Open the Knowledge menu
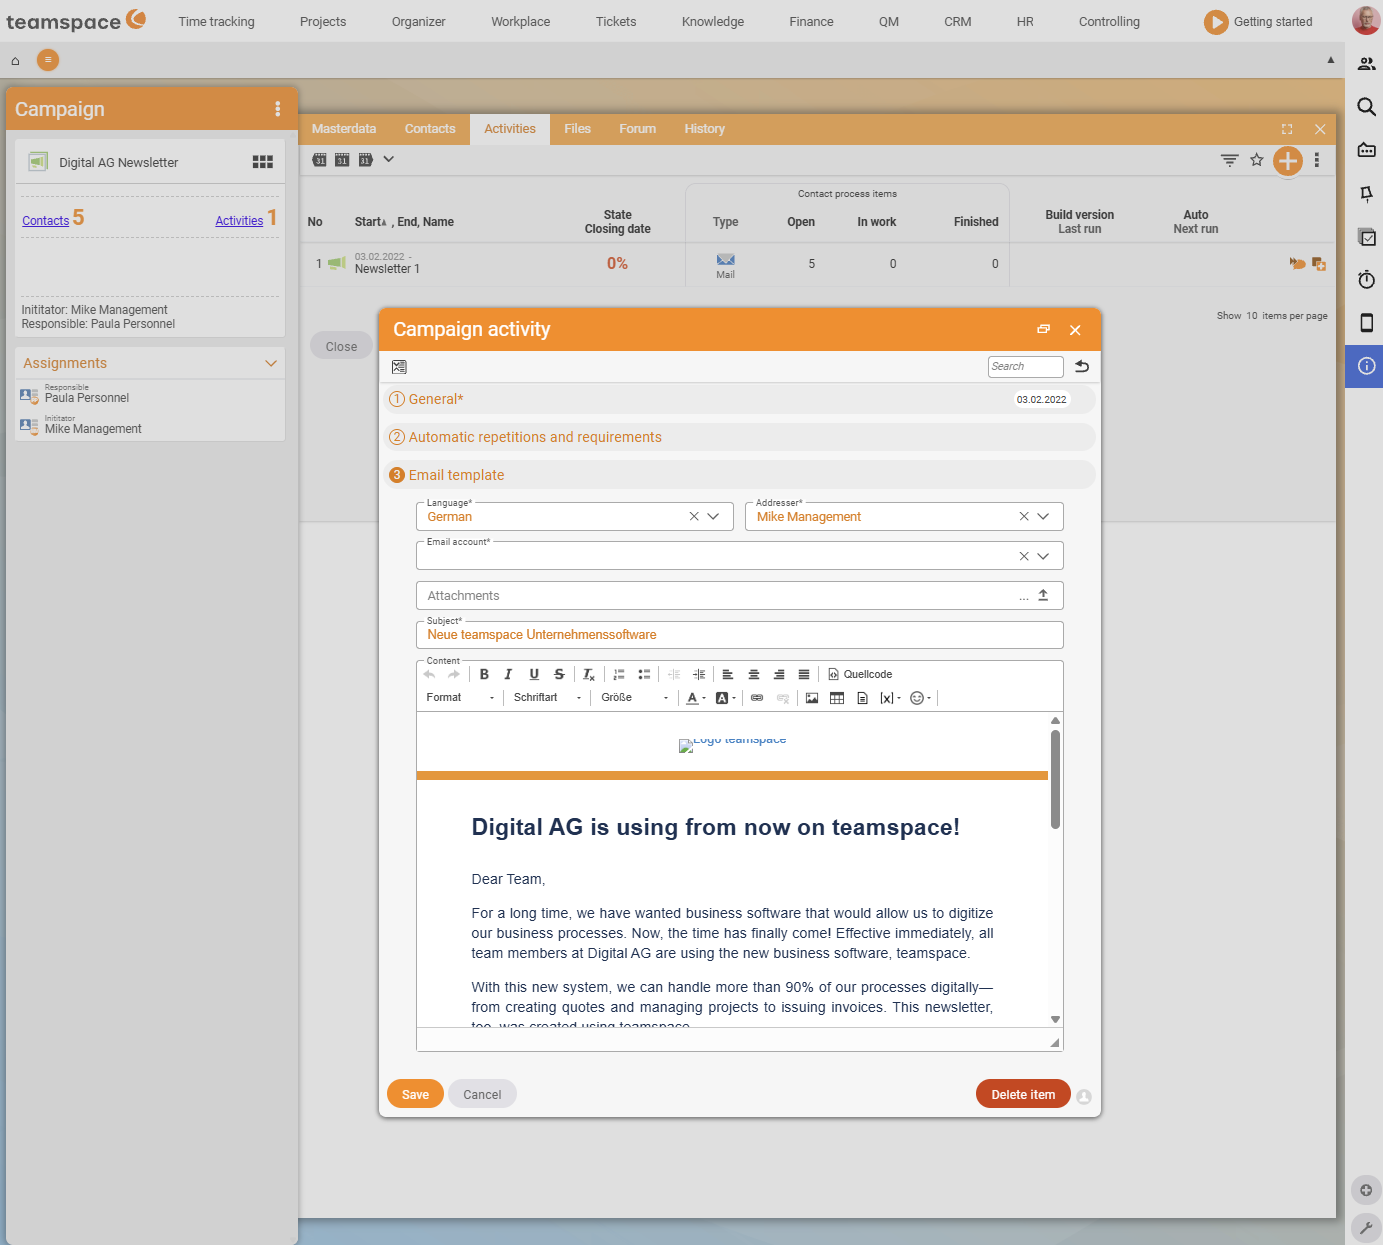 click(713, 21)
